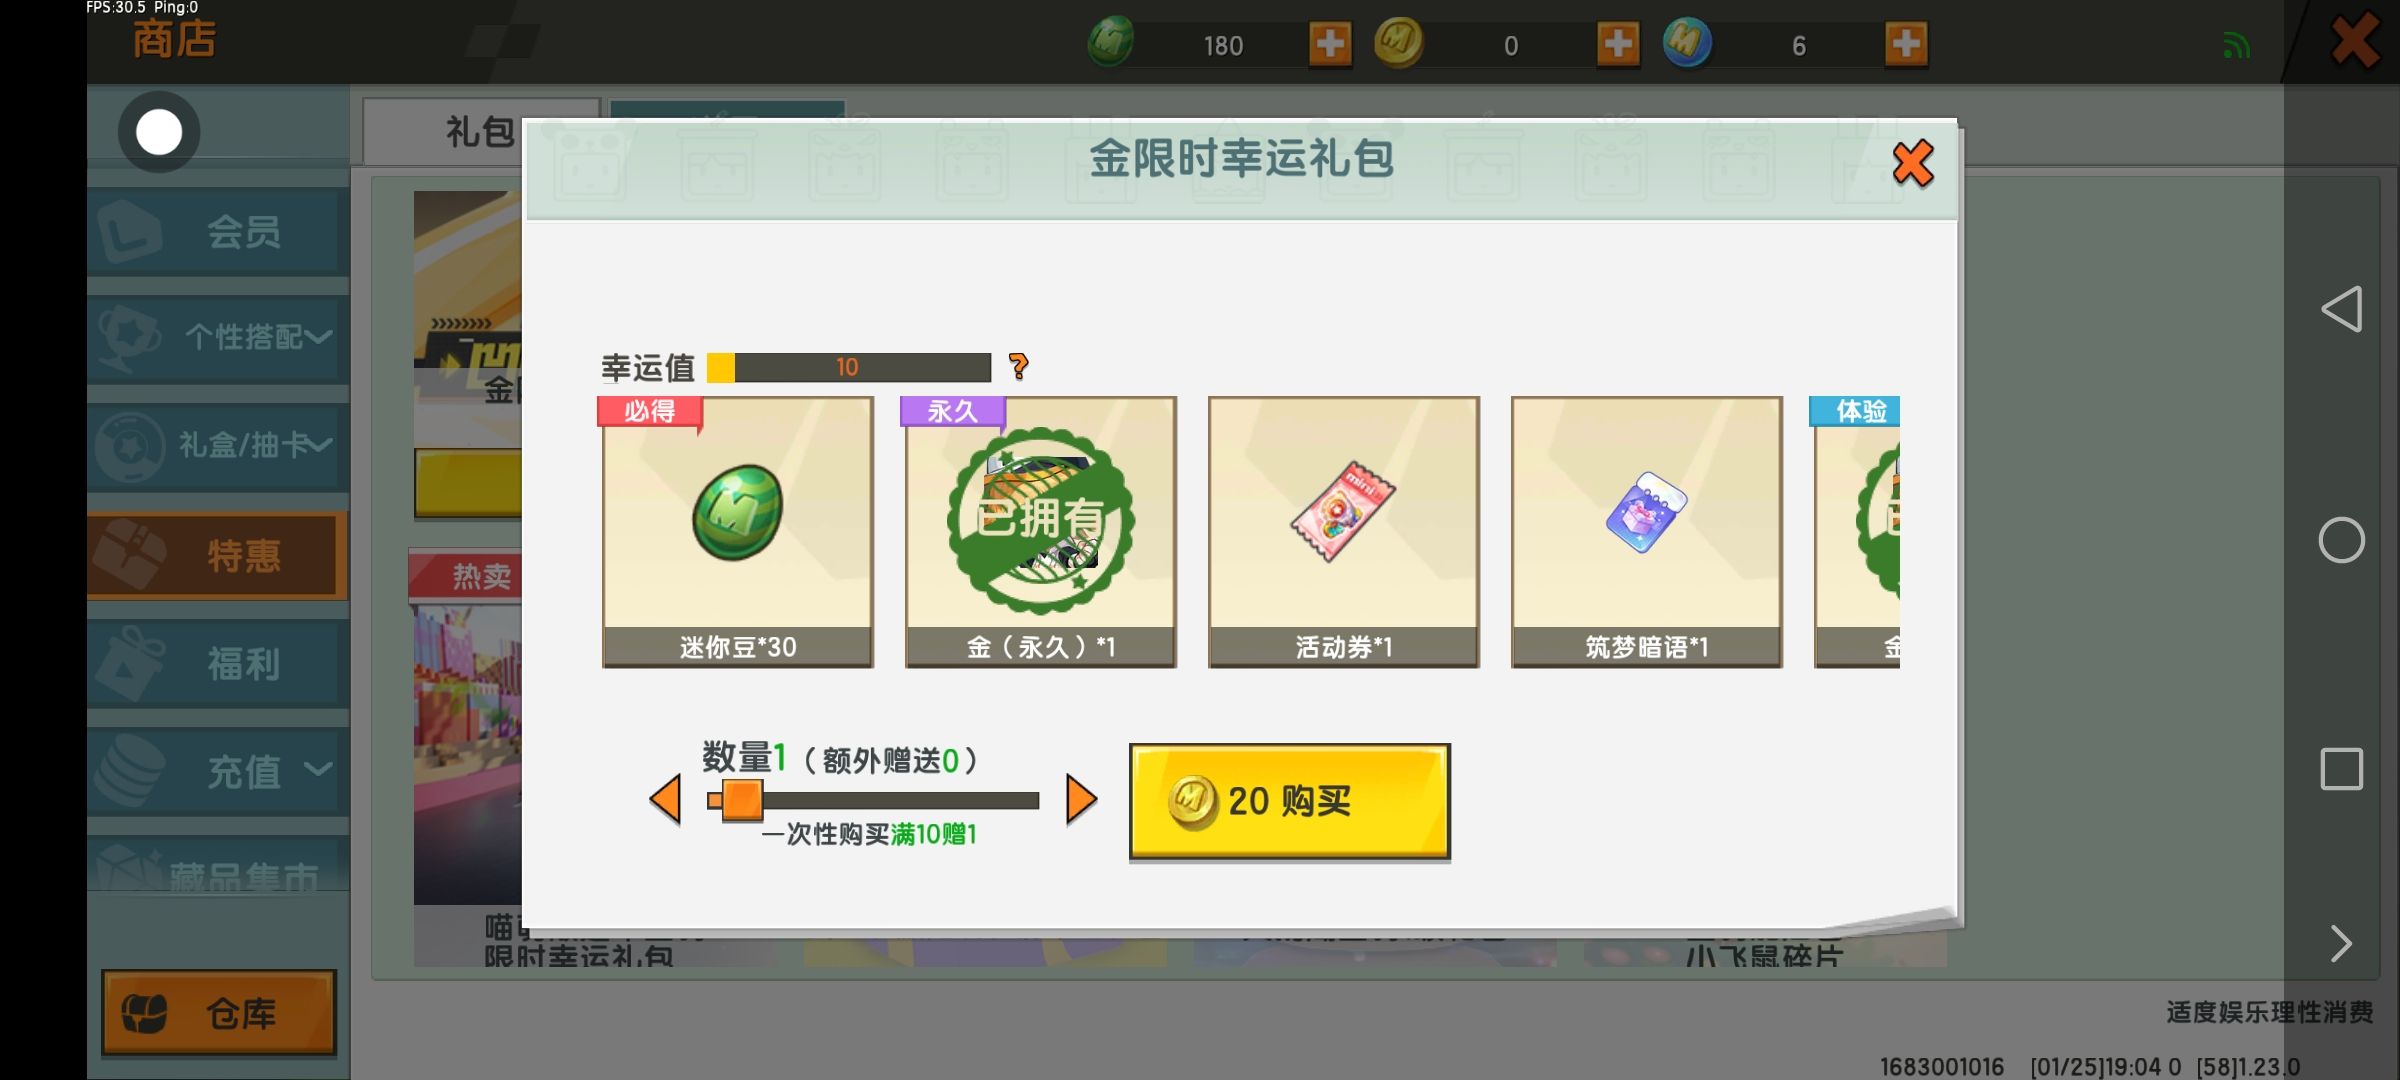Select the 筑梦暗语*1 reward item
Viewport: 2400px width, 1080px height.
[x=1646, y=532]
